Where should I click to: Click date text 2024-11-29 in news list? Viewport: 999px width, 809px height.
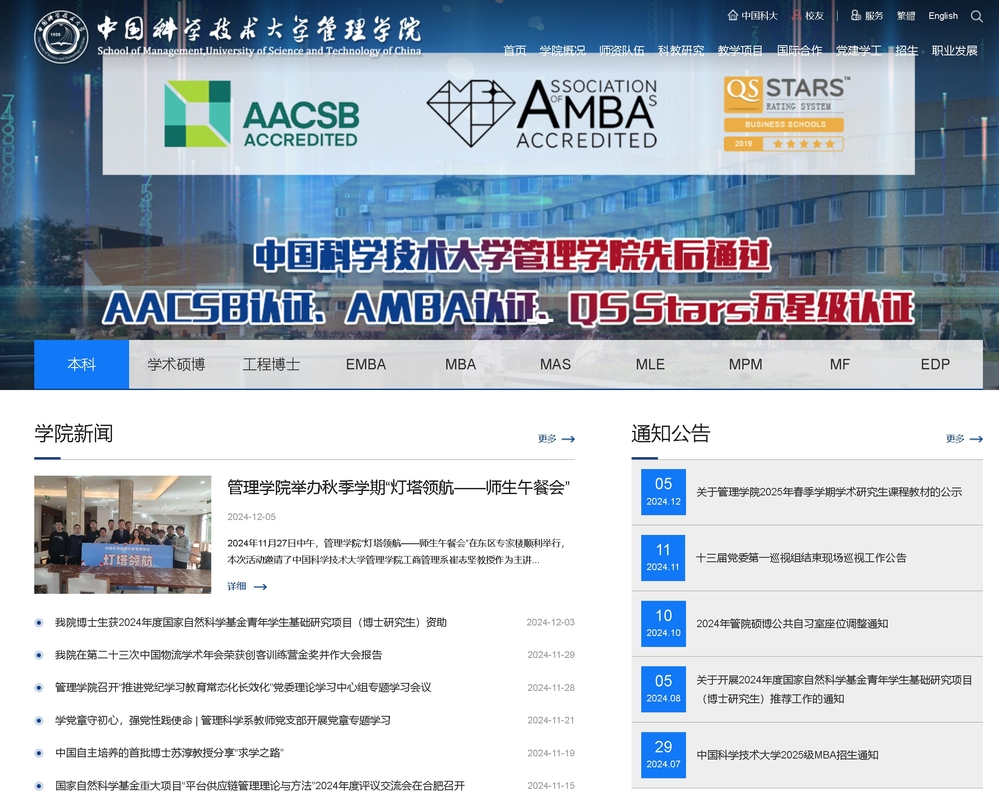[550, 655]
